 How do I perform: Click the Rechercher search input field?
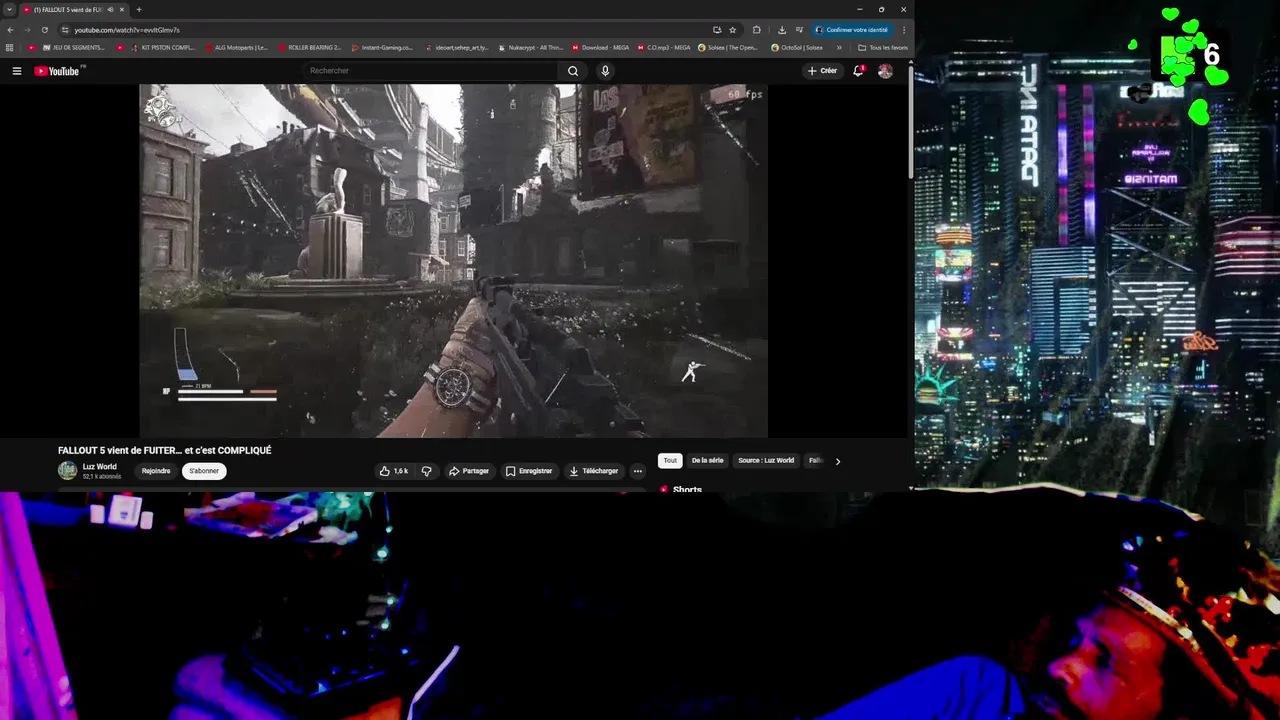(x=430, y=71)
